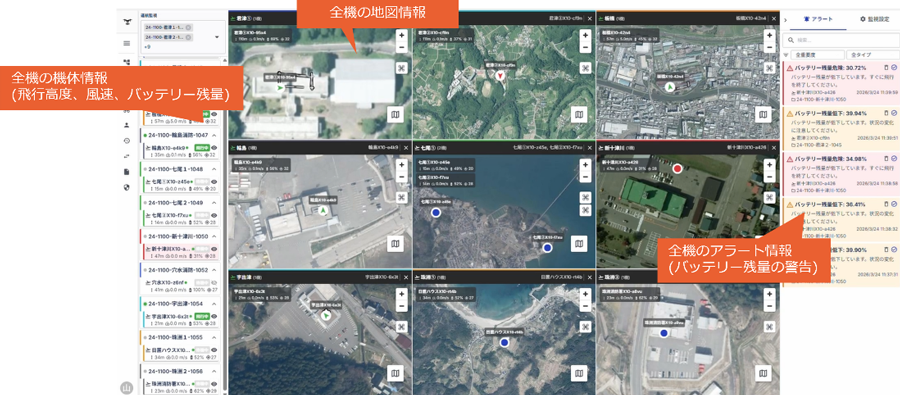Close the 新十津川 map panel
The width and height of the screenshot is (900, 395).
(774, 148)
